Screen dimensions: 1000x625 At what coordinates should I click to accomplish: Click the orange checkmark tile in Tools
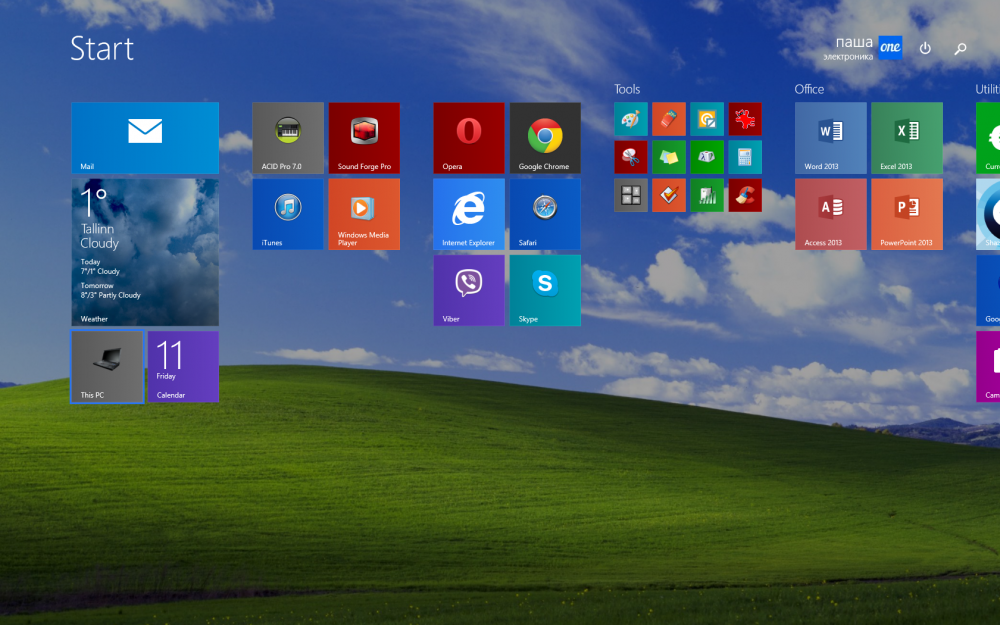pos(669,195)
